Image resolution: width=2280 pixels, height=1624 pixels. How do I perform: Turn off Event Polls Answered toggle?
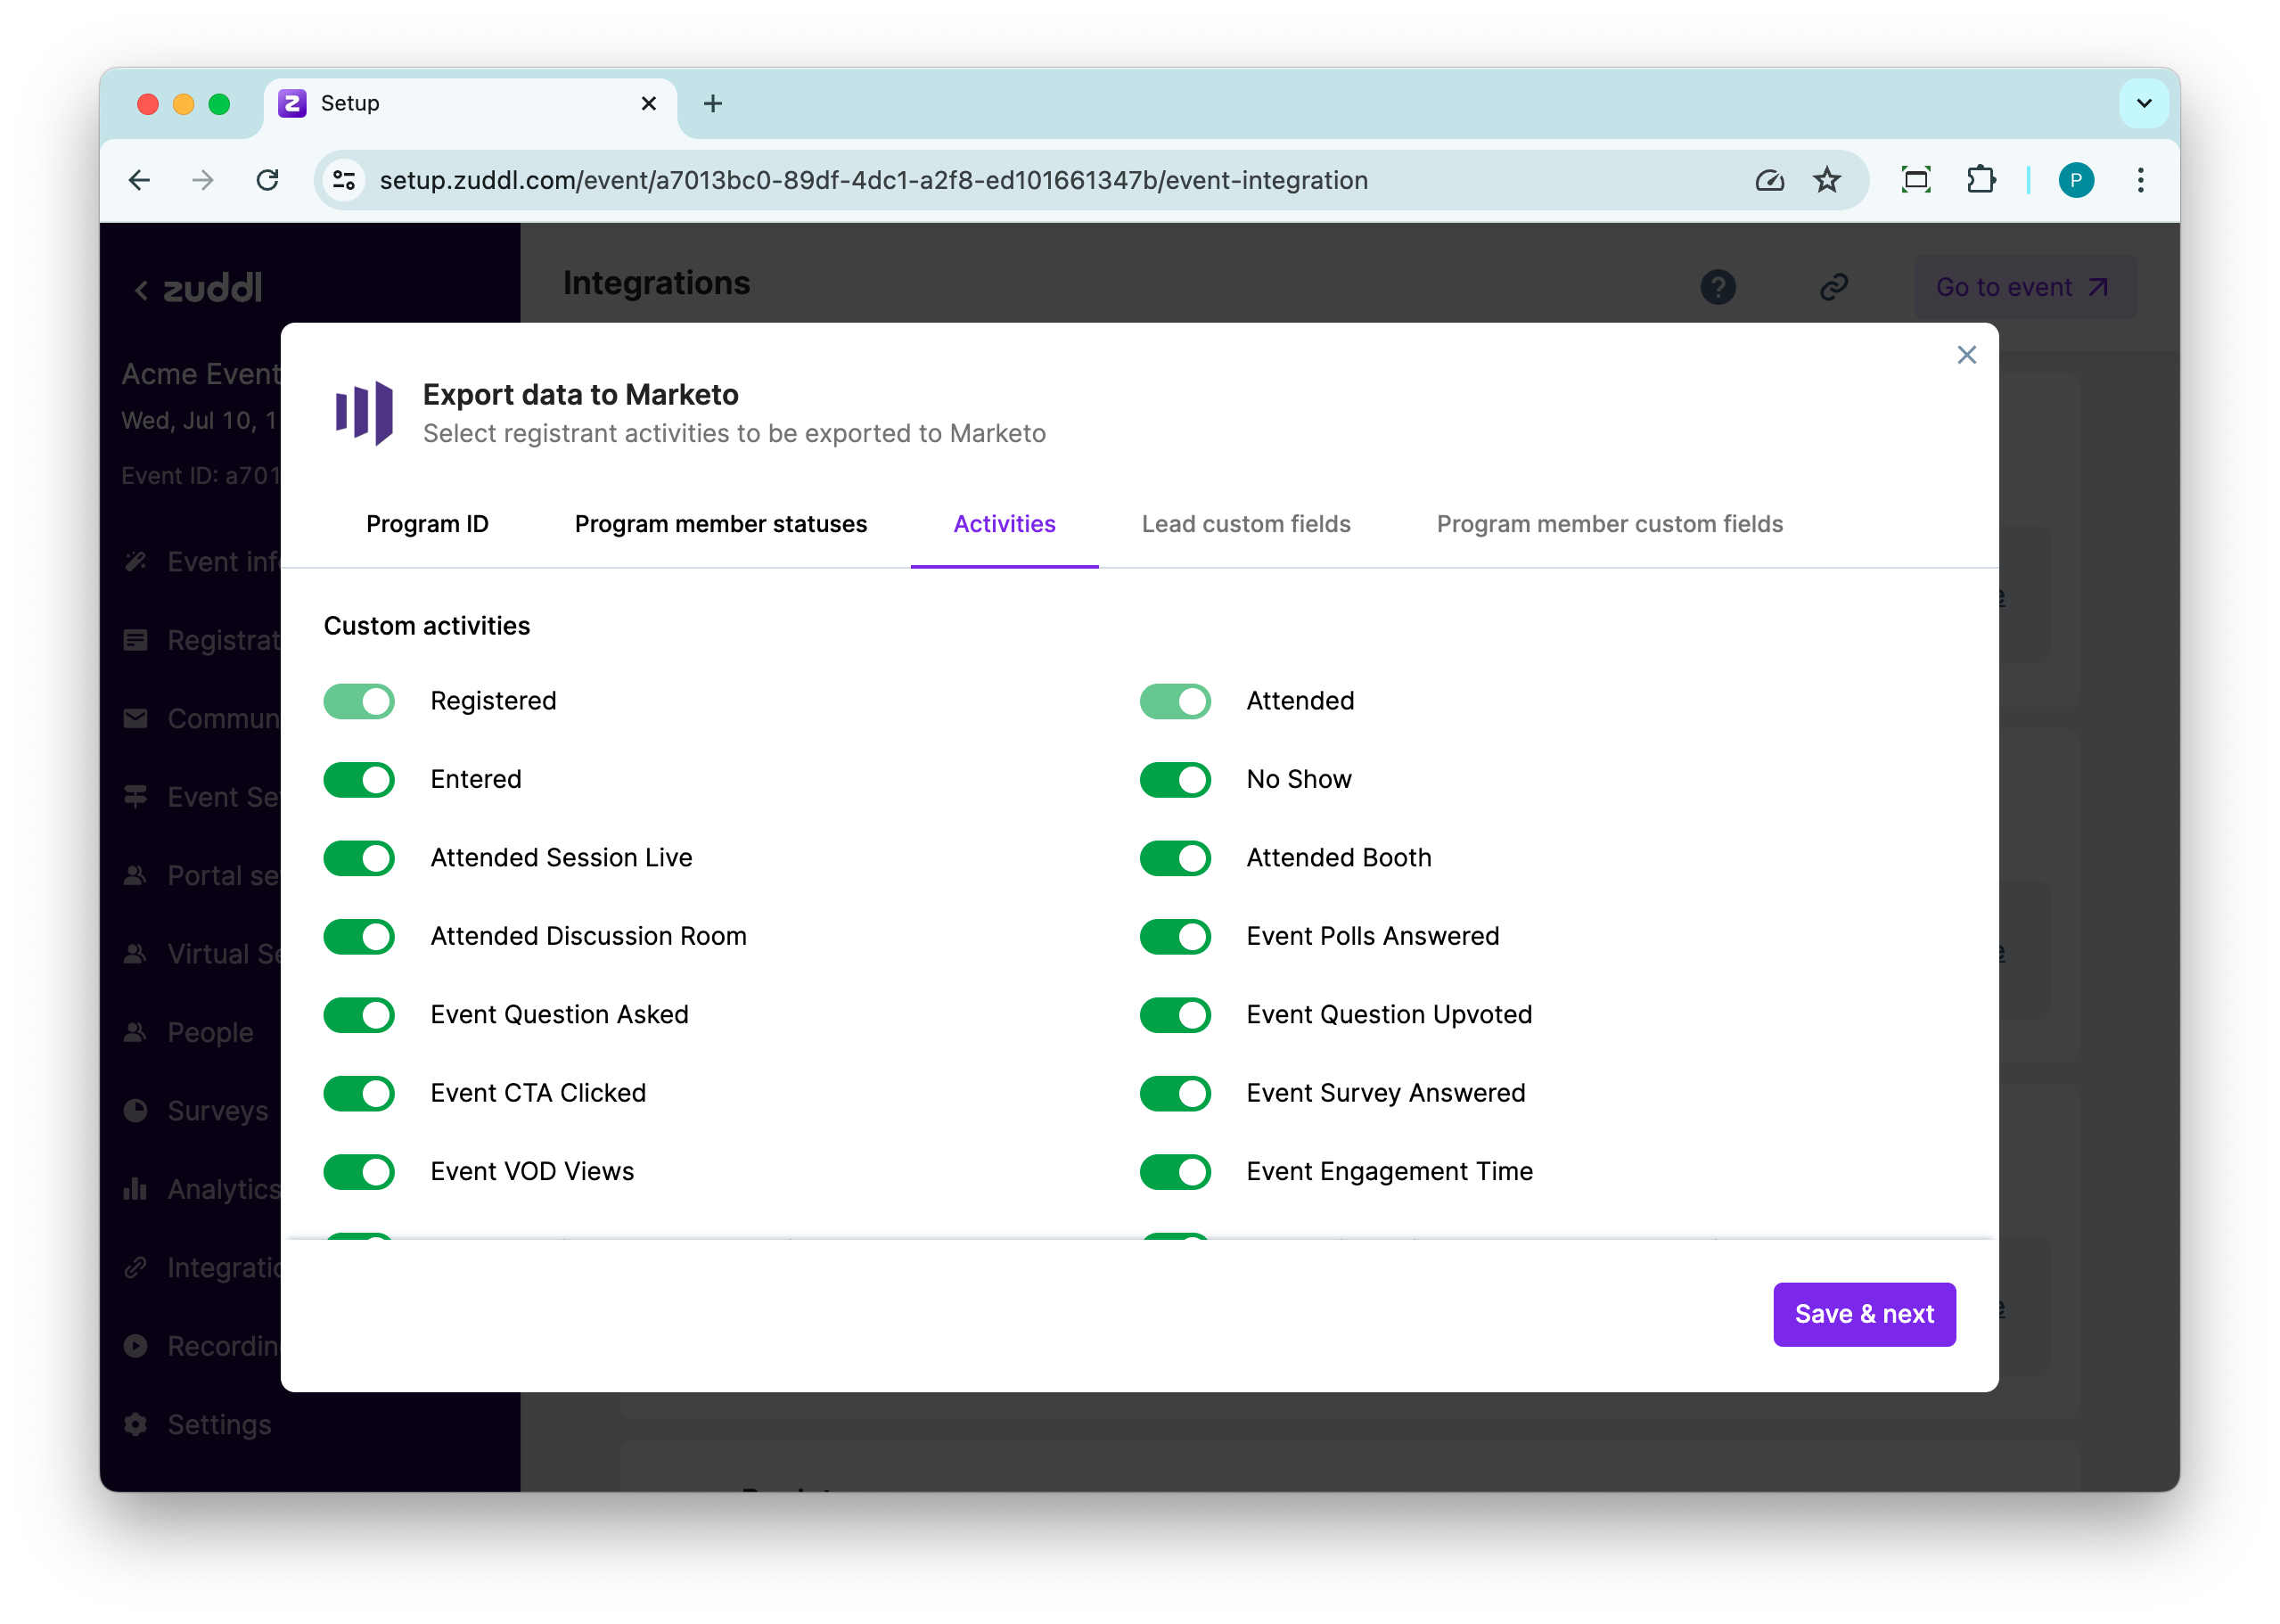click(x=1174, y=937)
